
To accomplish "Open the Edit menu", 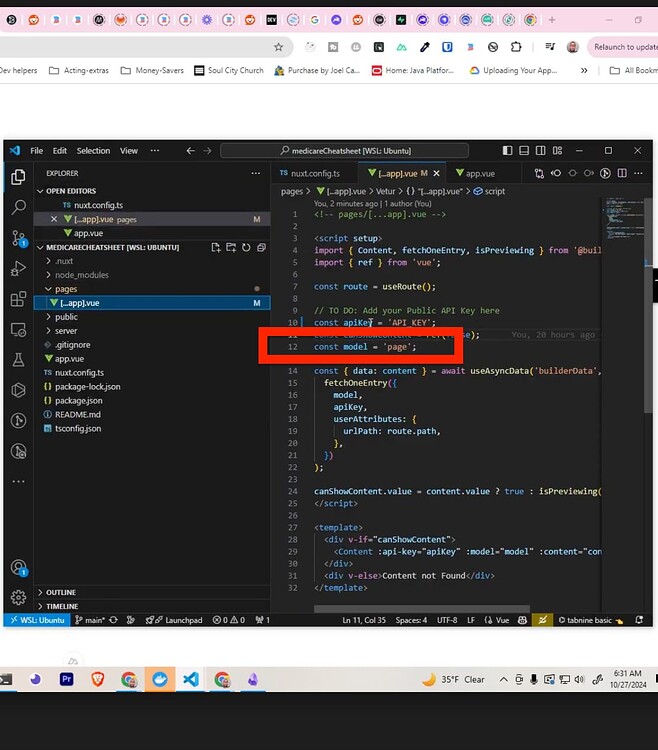I will [x=60, y=151].
